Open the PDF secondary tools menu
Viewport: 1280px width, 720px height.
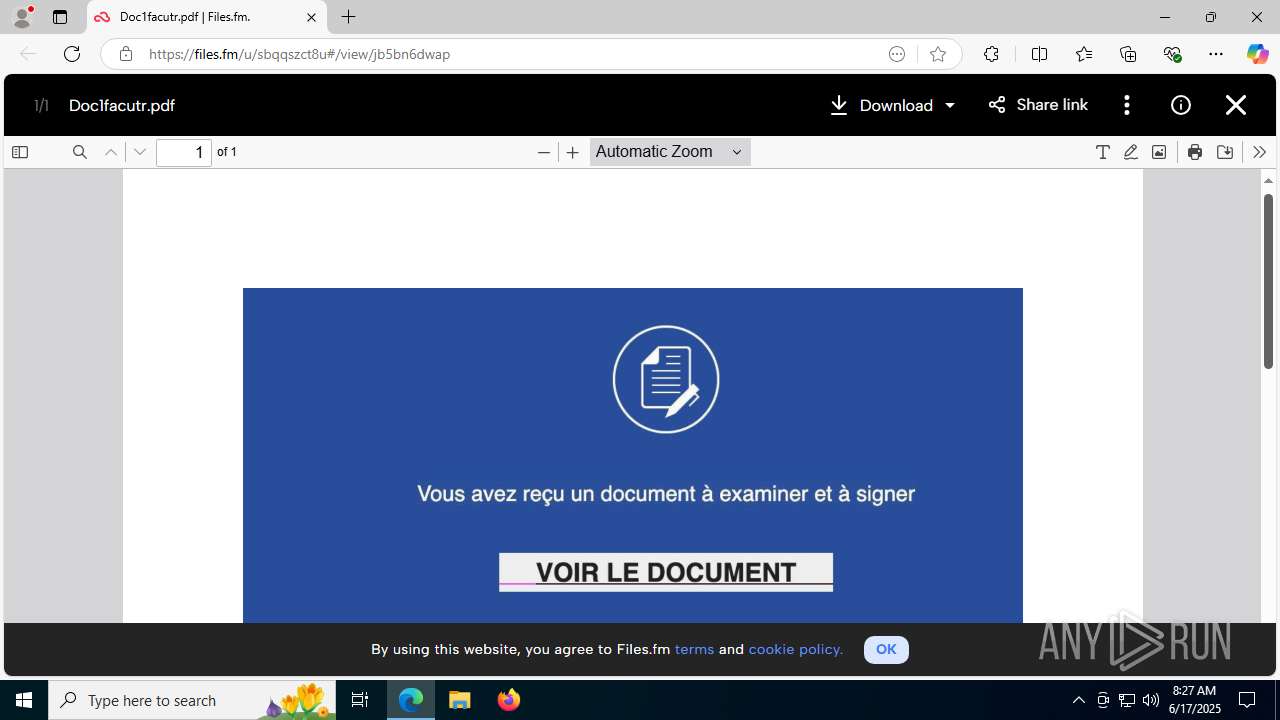click(x=1259, y=152)
